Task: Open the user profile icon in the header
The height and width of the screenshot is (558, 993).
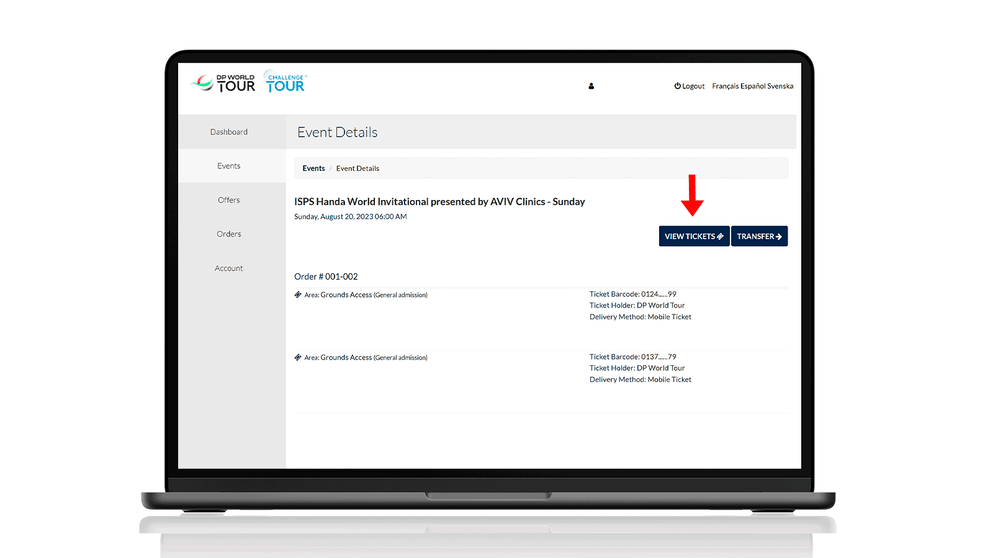Action: pyautogui.click(x=591, y=86)
